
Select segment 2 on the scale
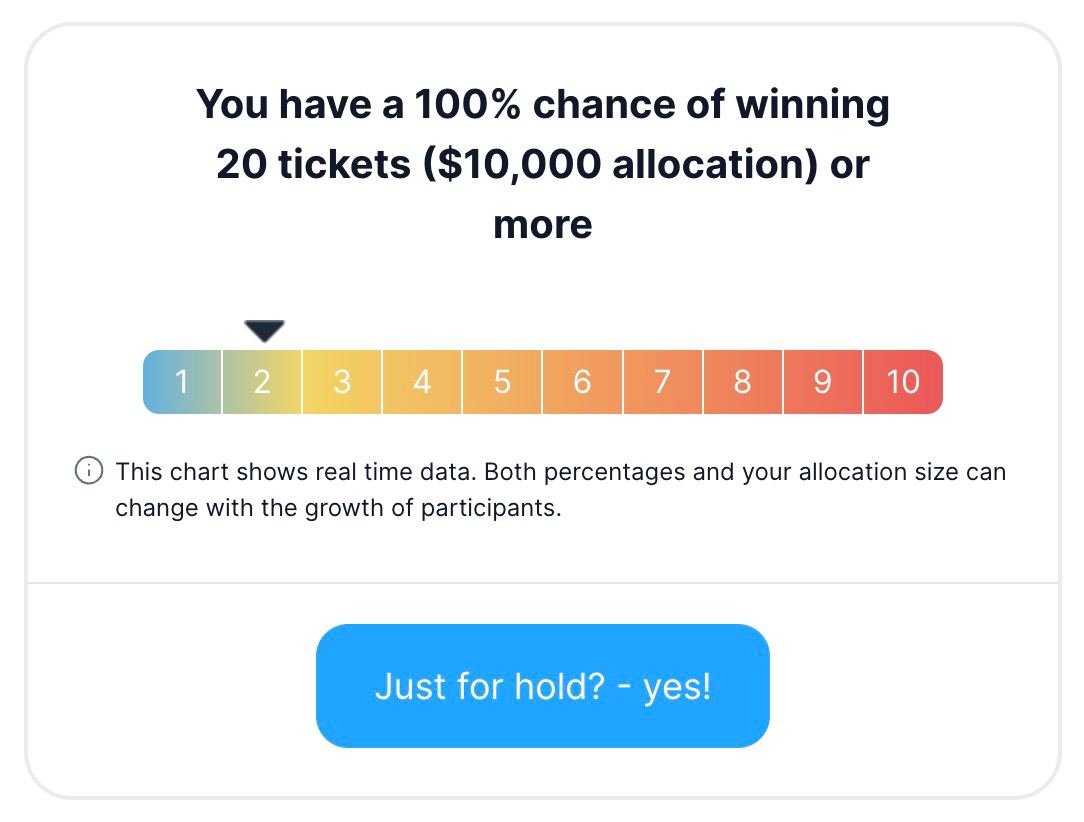click(262, 382)
